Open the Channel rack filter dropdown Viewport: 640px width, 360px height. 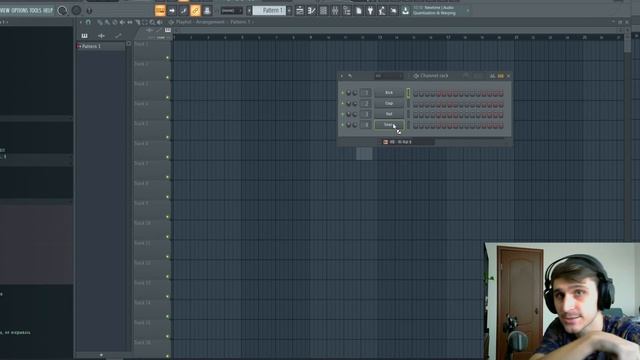(x=389, y=76)
